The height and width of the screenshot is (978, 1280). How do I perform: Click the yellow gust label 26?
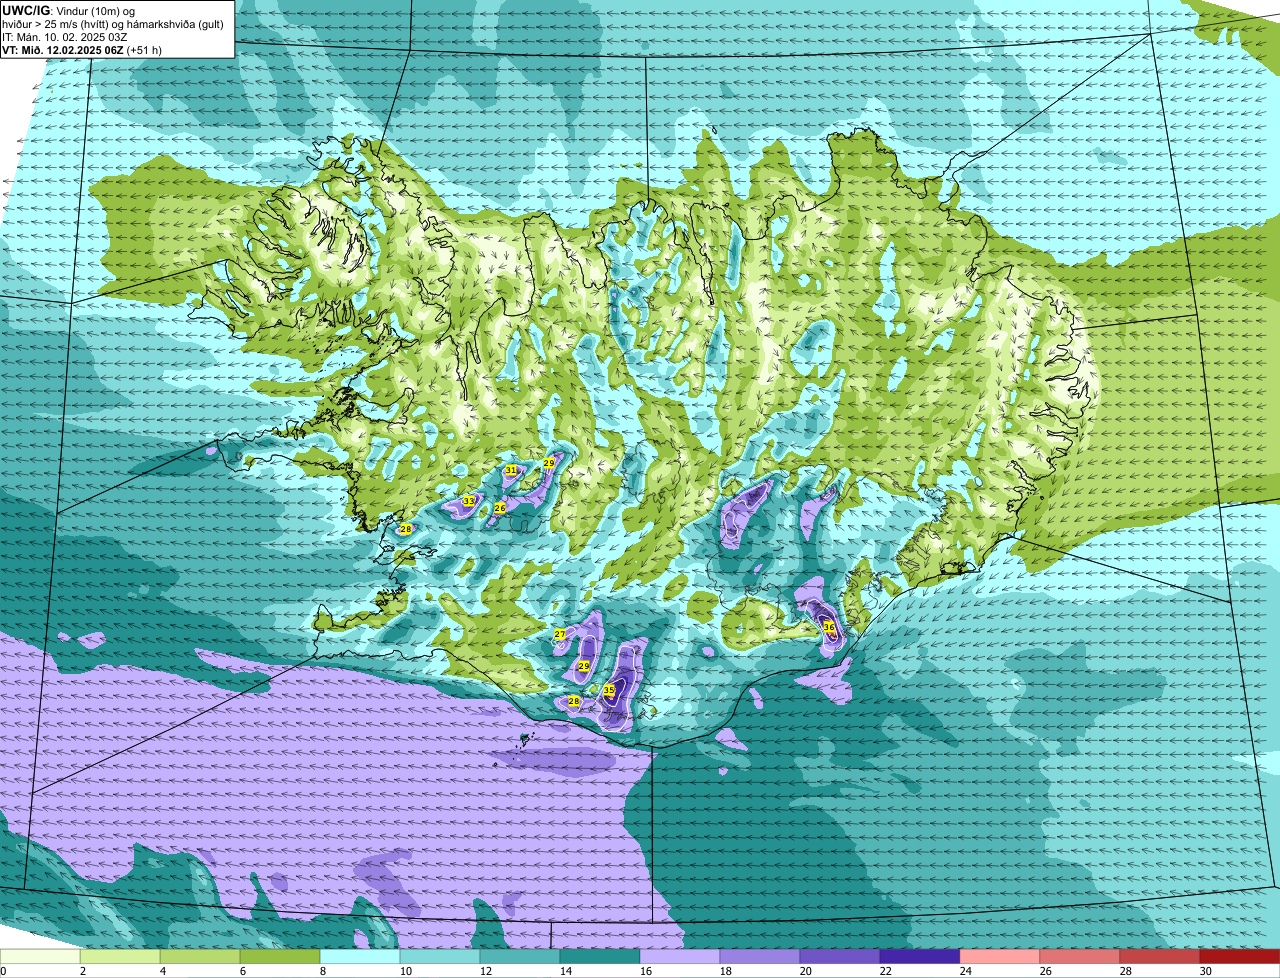coord(500,508)
